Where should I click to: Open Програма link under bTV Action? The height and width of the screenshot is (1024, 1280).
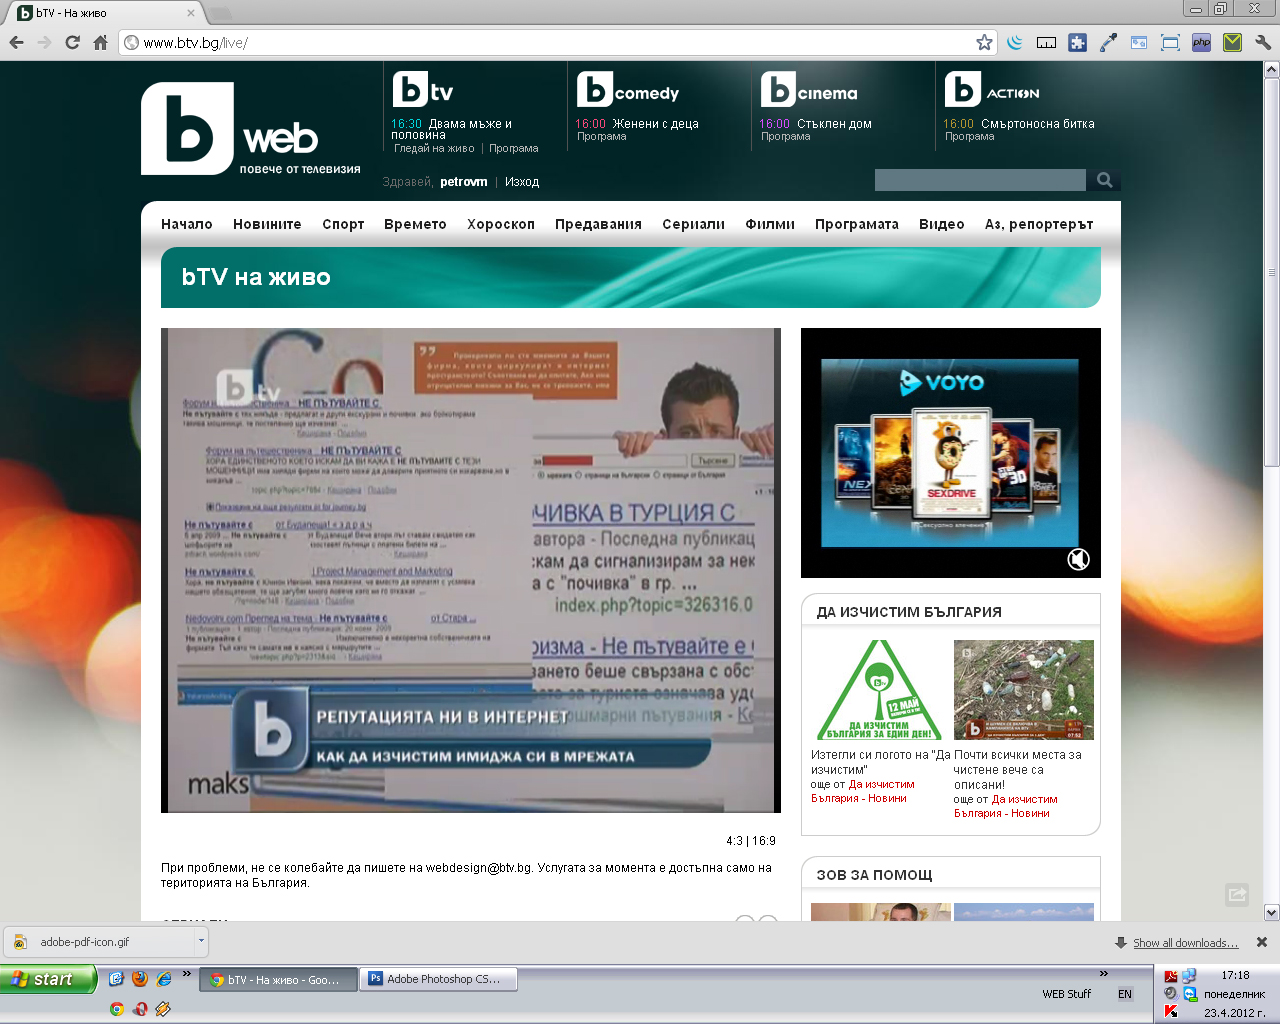pyautogui.click(x=970, y=136)
